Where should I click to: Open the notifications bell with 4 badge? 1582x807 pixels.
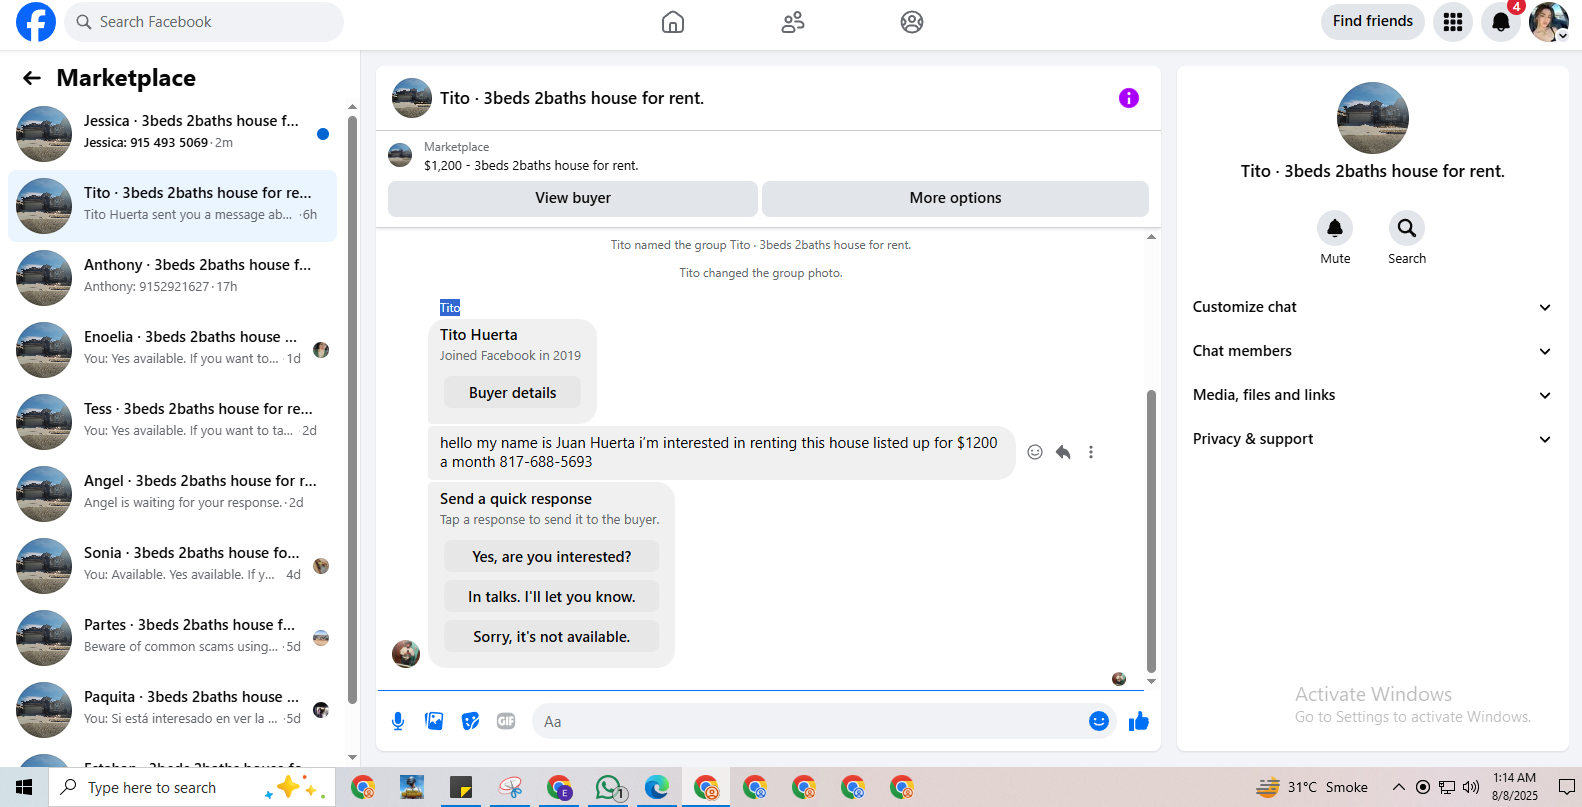coord(1501,22)
